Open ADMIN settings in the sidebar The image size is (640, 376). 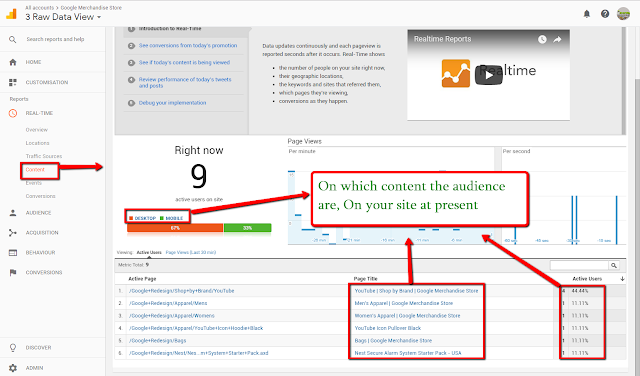(x=34, y=368)
